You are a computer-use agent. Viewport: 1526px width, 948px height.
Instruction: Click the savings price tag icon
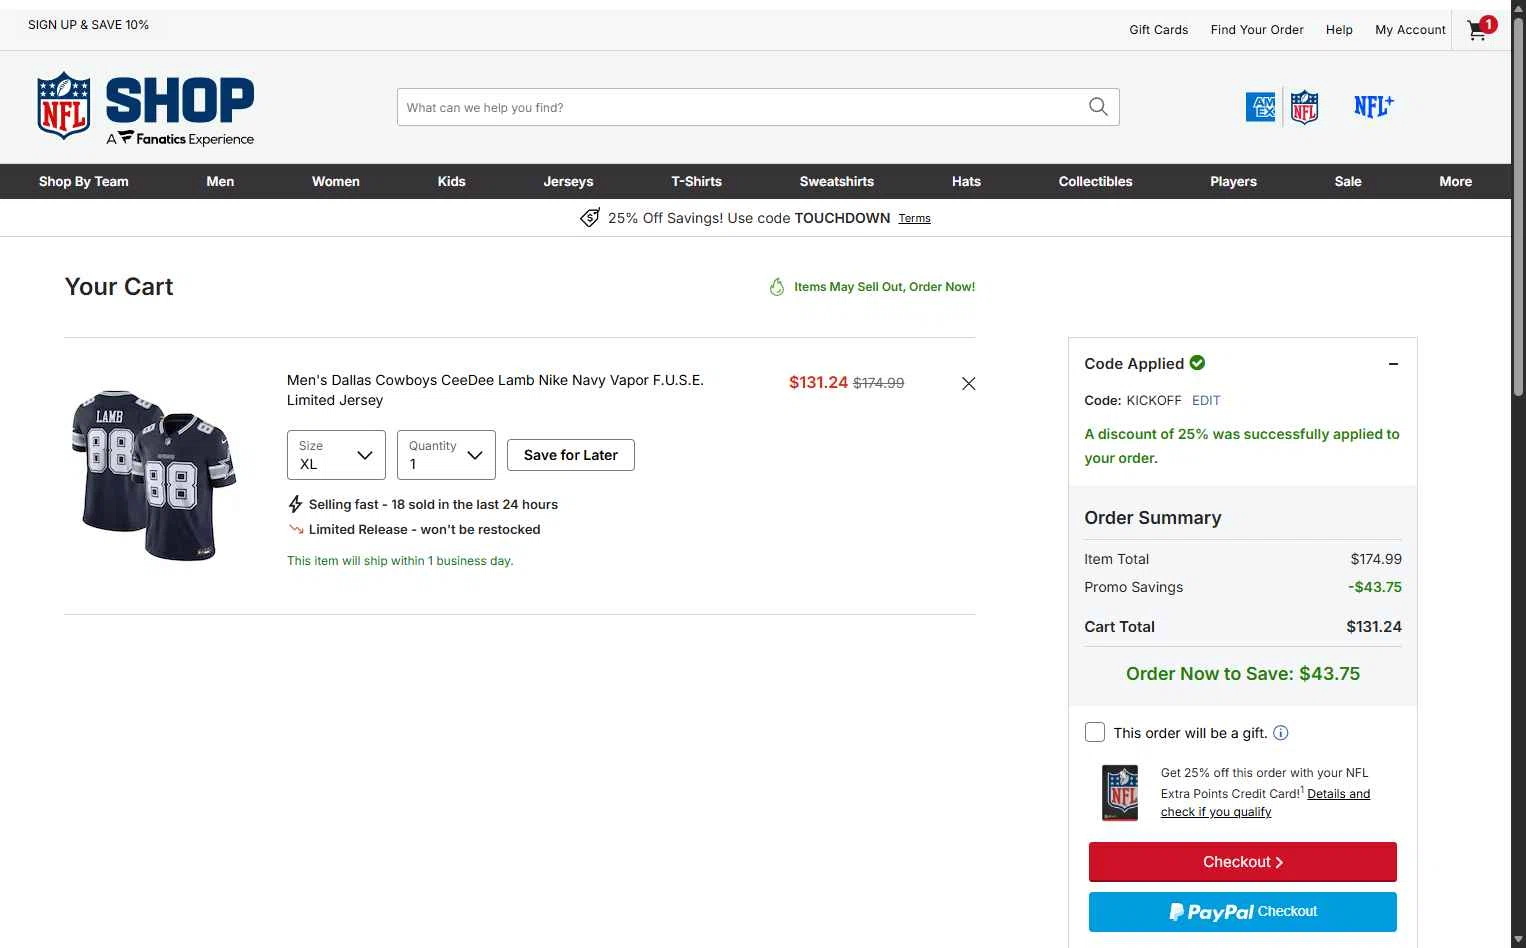pos(590,218)
